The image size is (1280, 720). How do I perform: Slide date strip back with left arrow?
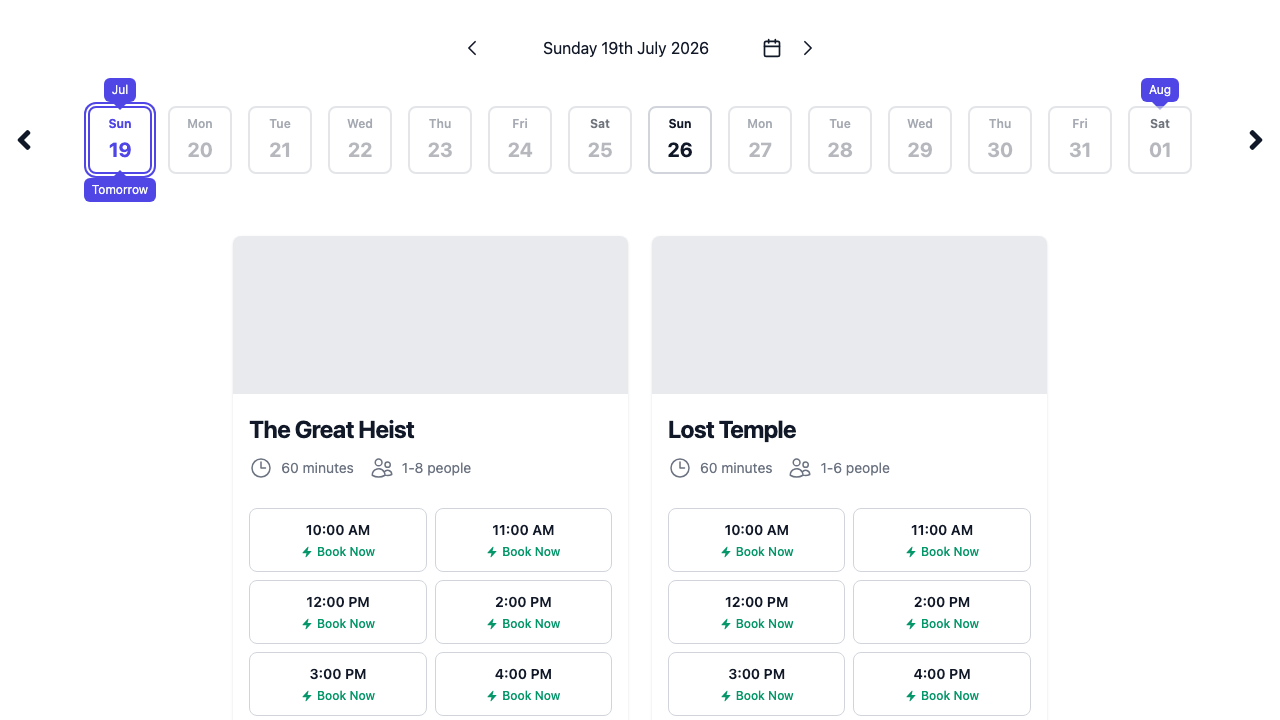(25, 140)
